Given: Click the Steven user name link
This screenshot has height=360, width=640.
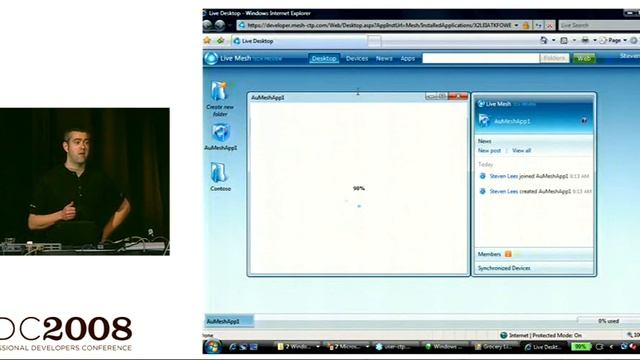Looking at the screenshot, I should tap(630, 56).
